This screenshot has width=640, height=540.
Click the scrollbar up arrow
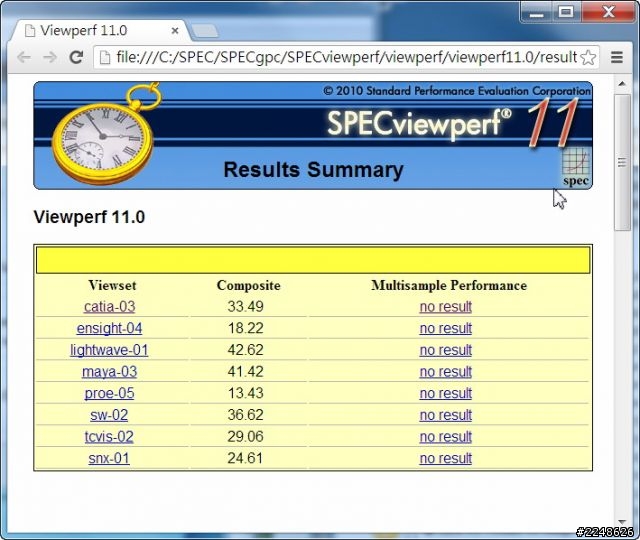point(622,84)
